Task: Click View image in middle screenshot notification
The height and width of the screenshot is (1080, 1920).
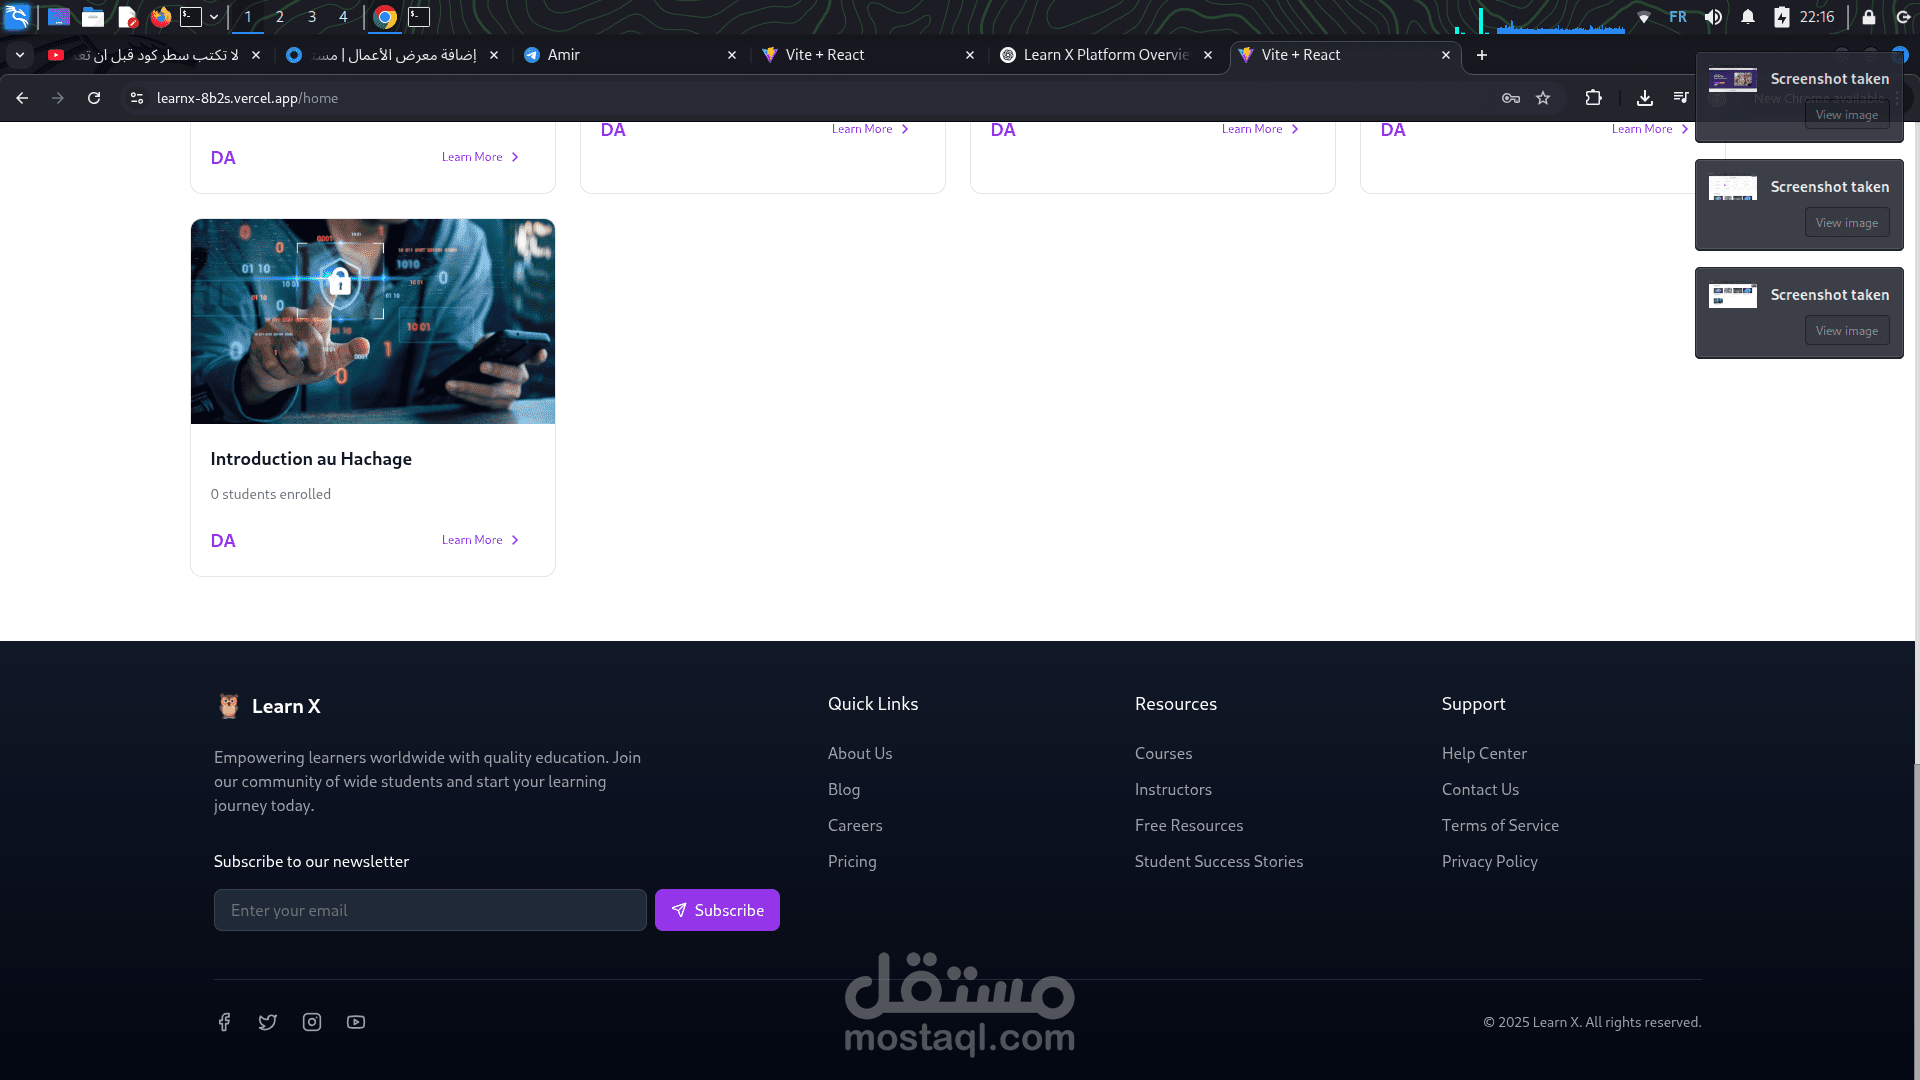Action: pyautogui.click(x=1846, y=223)
